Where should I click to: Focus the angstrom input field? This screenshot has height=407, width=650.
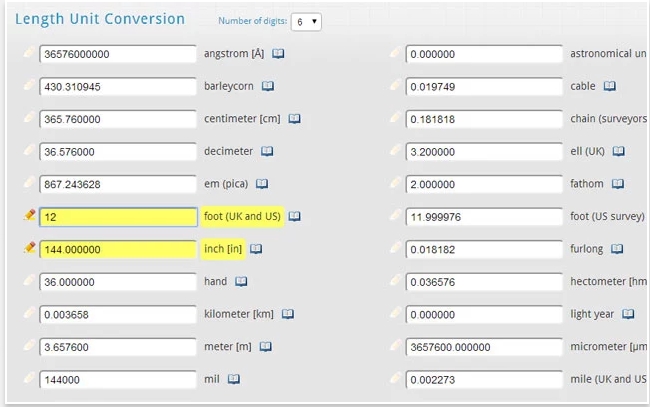[x=118, y=54]
